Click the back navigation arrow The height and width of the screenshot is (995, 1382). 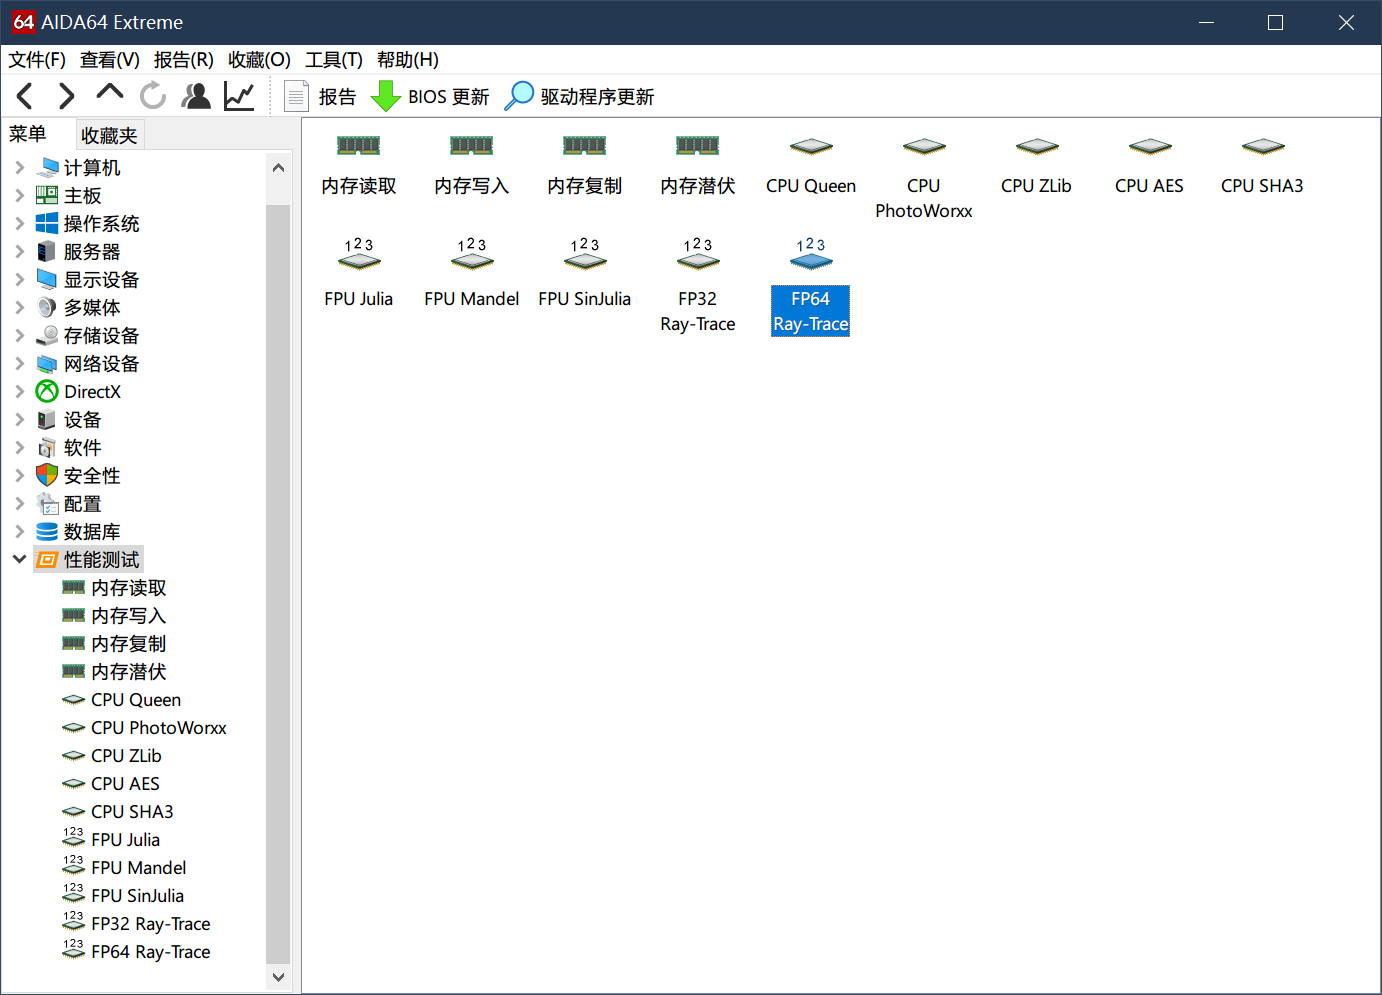point(24,95)
